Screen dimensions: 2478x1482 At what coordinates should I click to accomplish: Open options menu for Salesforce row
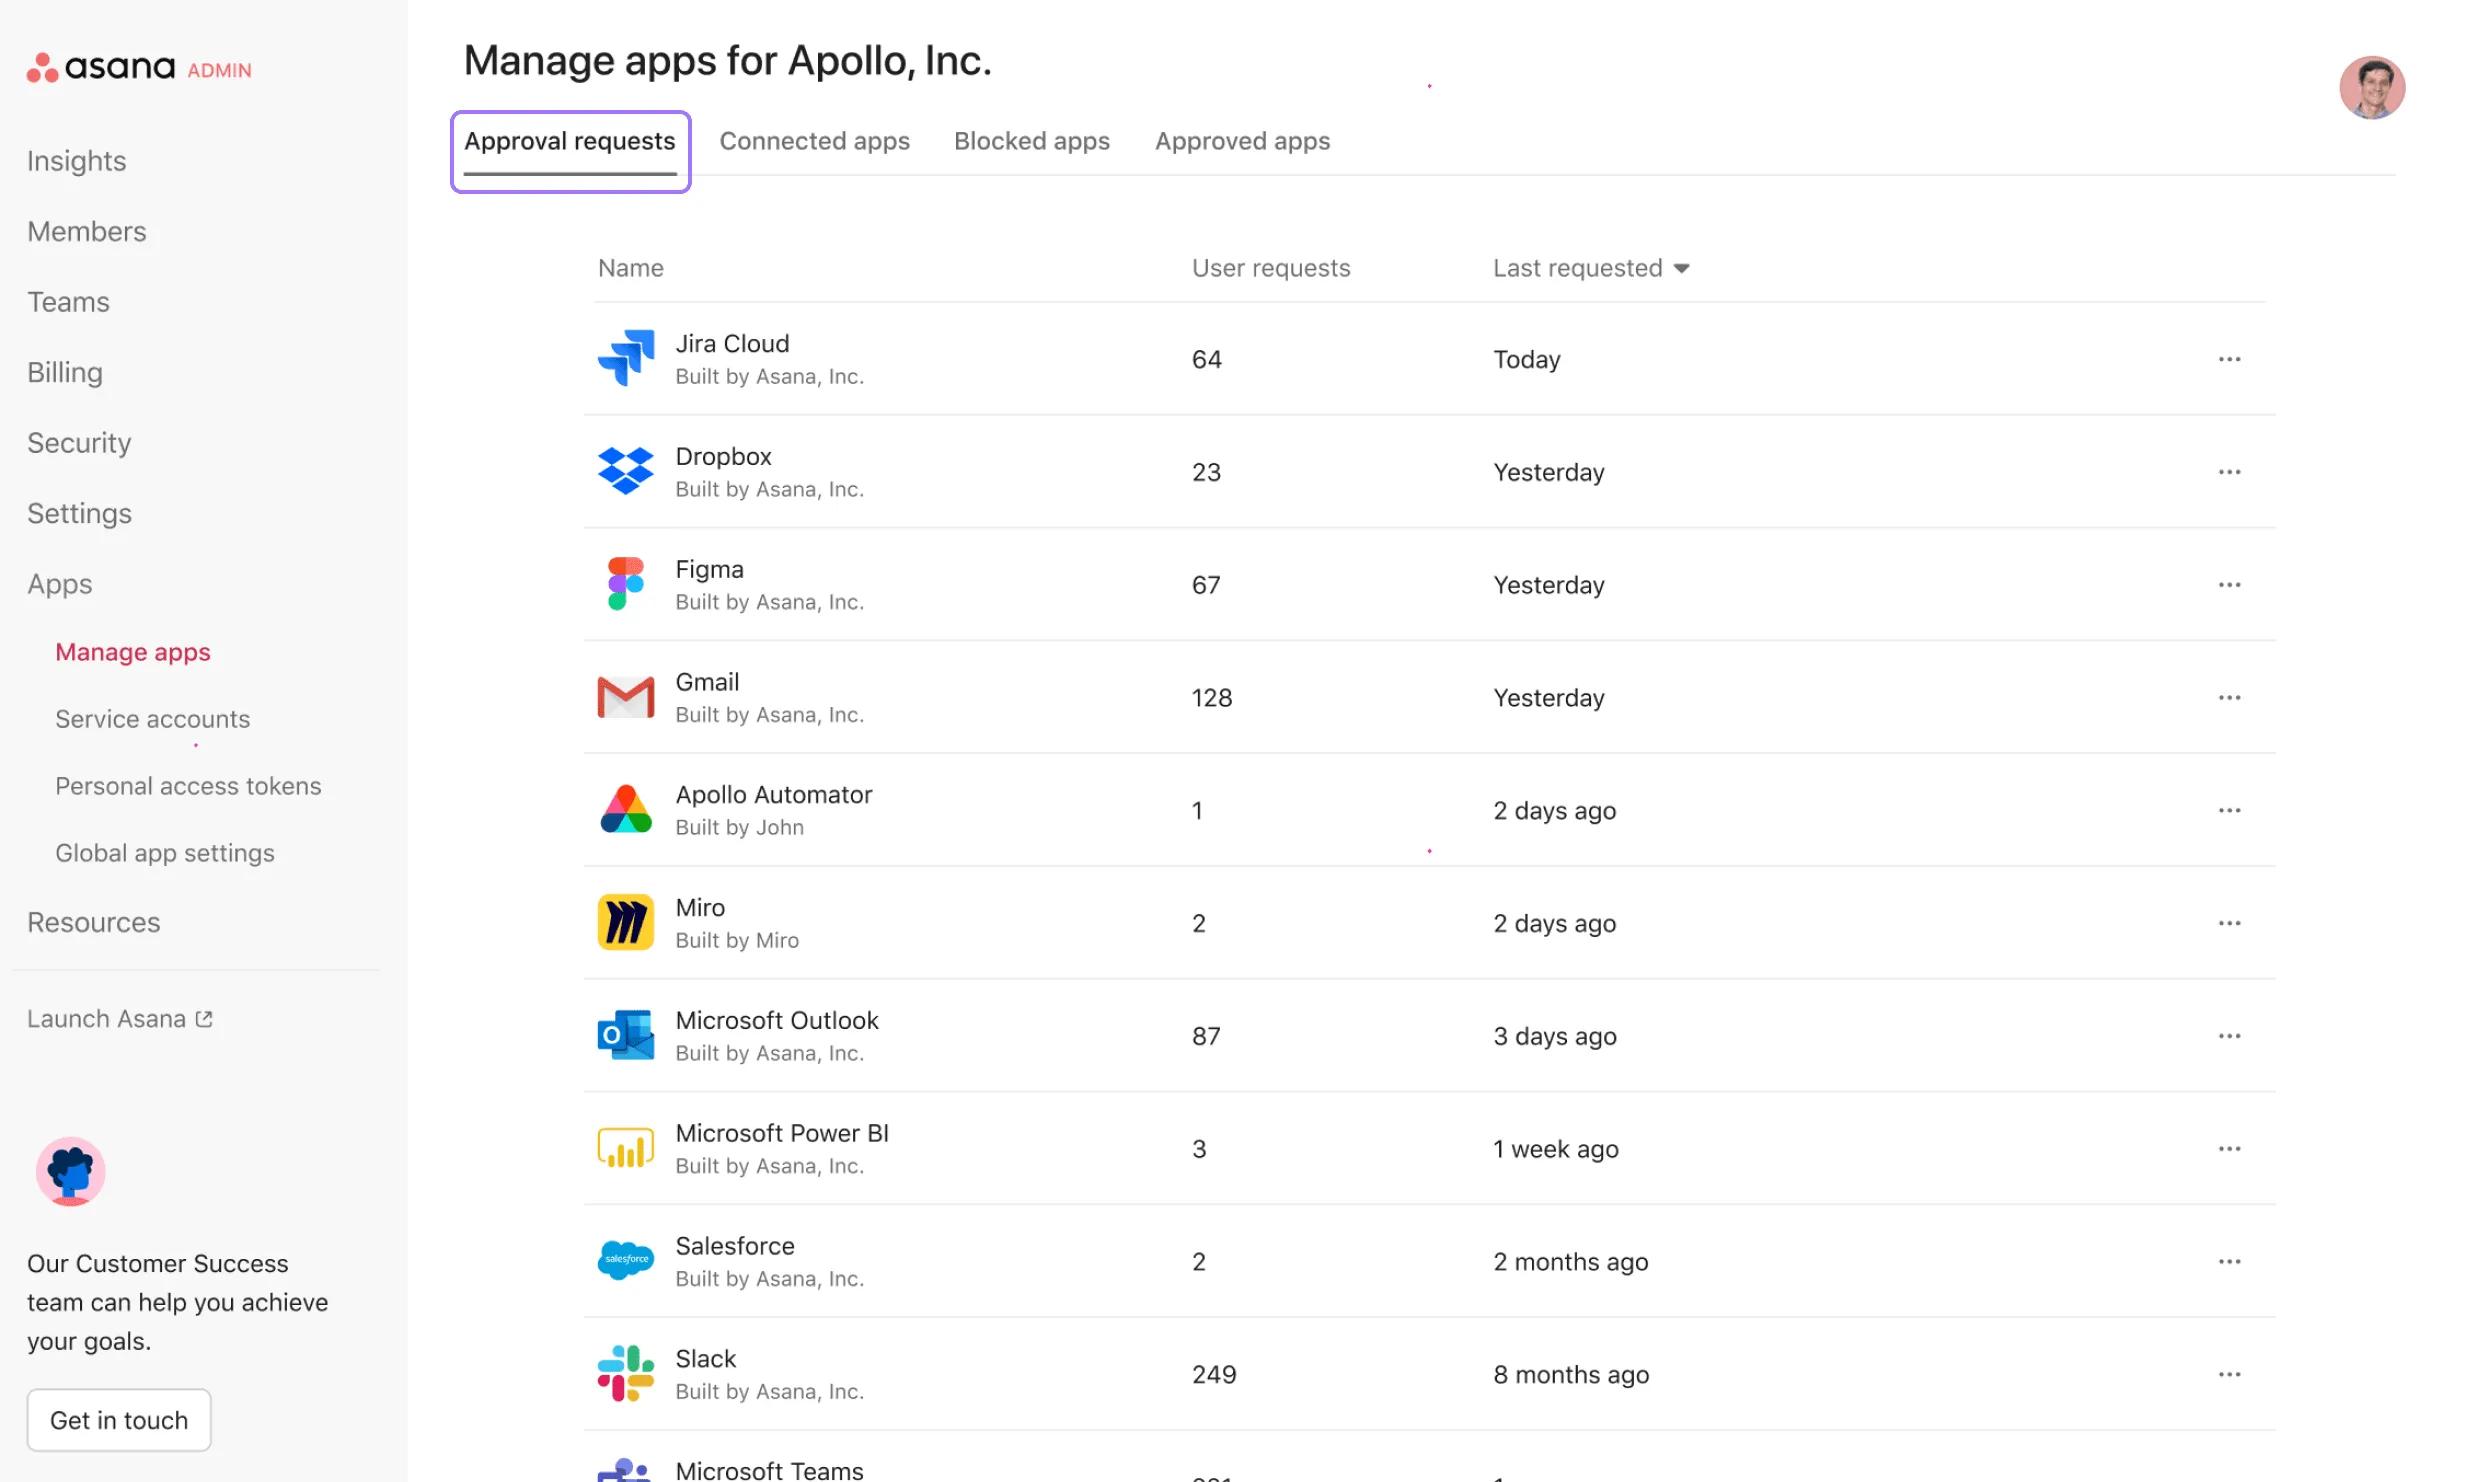coord(2230,1261)
